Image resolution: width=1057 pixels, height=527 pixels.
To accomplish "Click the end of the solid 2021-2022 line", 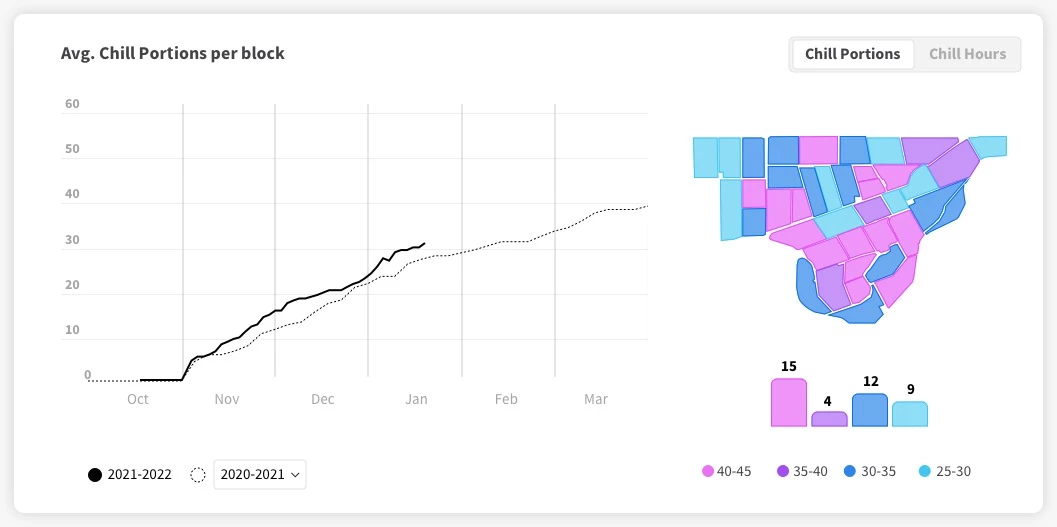I will click(425, 243).
